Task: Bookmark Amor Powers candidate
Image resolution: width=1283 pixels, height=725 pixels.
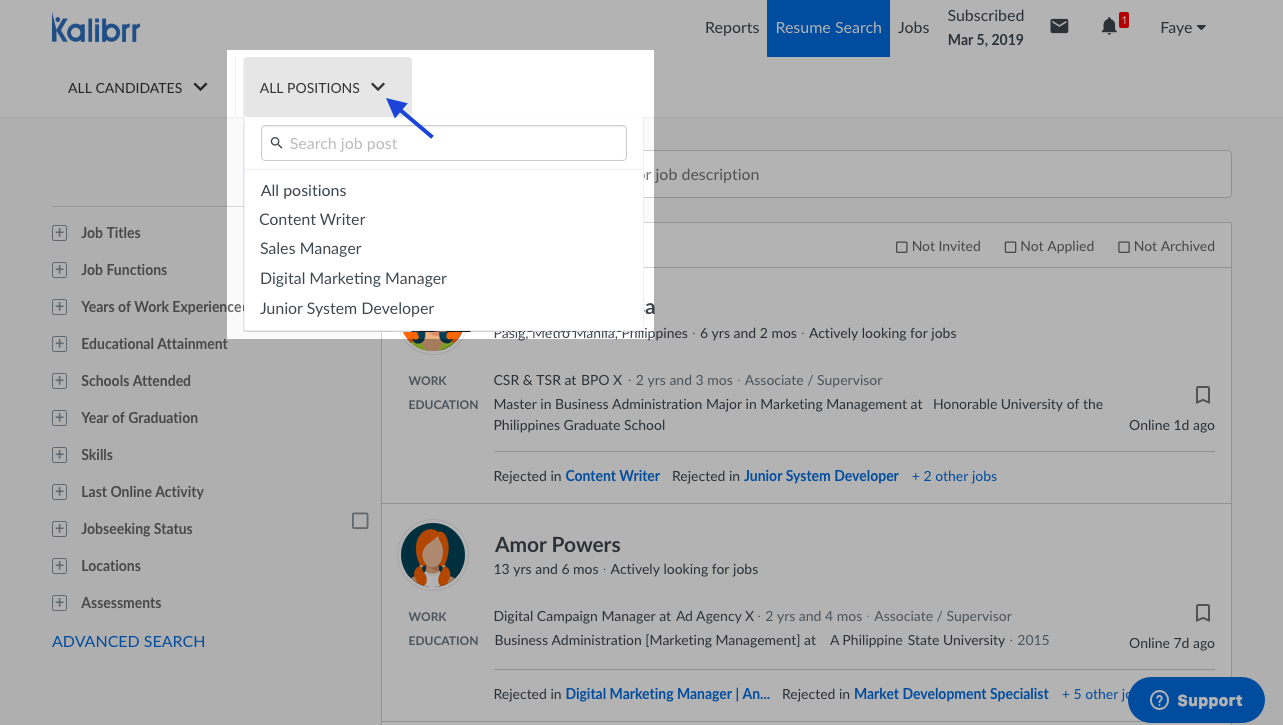Action: (1203, 612)
